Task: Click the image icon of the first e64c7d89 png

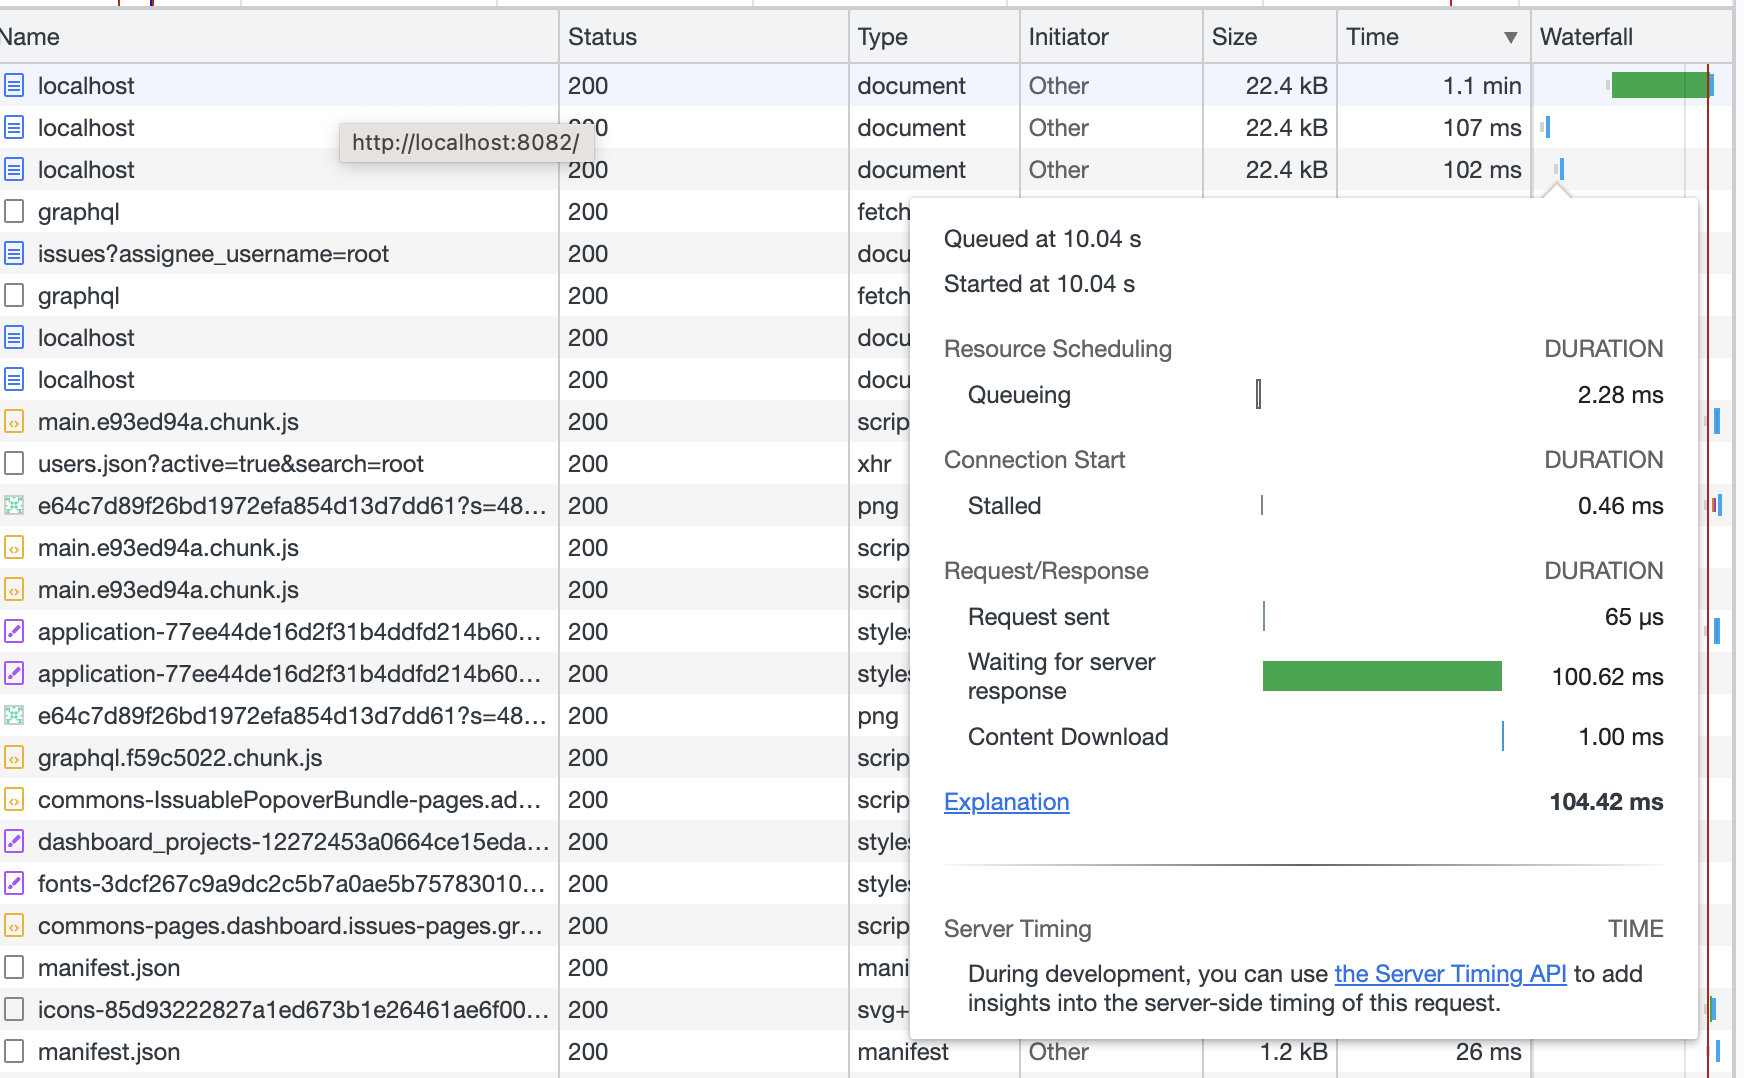Action: coord(14,506)
